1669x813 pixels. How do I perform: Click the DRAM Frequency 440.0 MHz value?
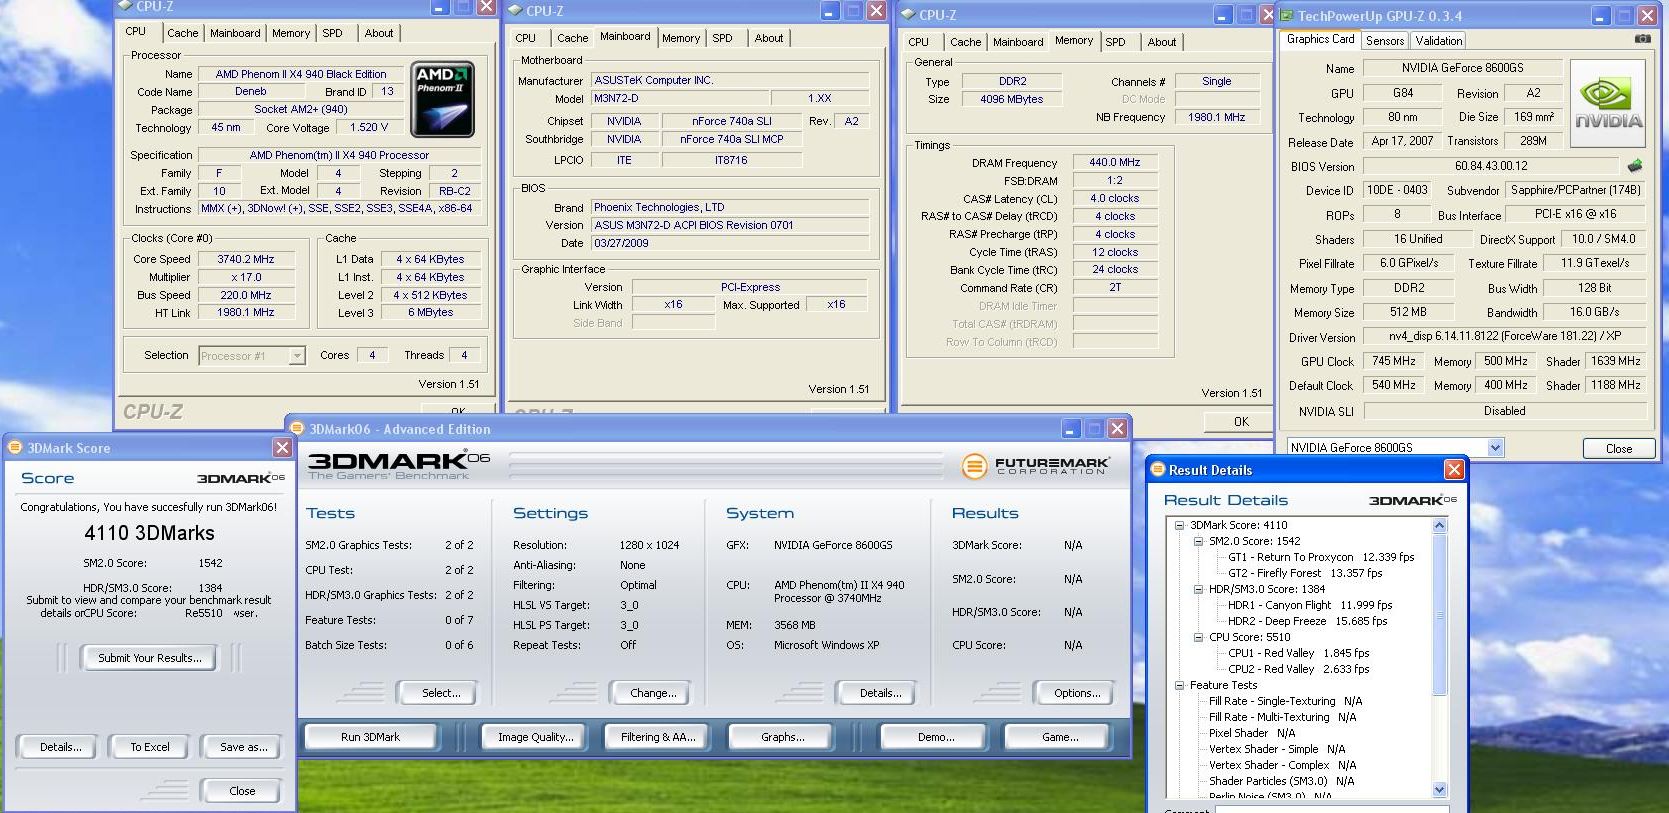[x=1115, y=162]
